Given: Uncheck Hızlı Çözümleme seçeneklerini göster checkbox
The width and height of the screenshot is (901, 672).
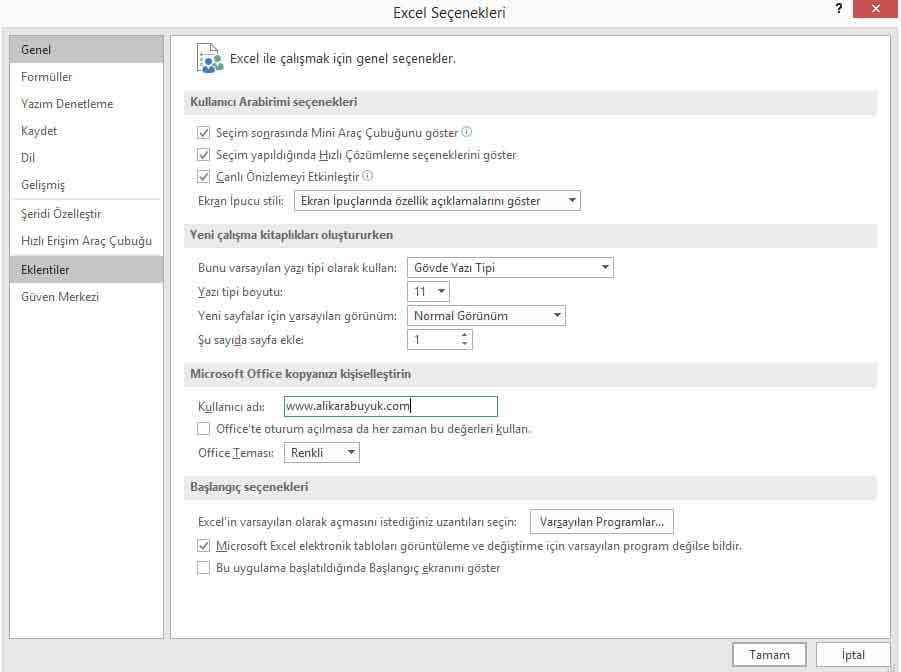Looking at the screenshot, I should pos(204,155).
